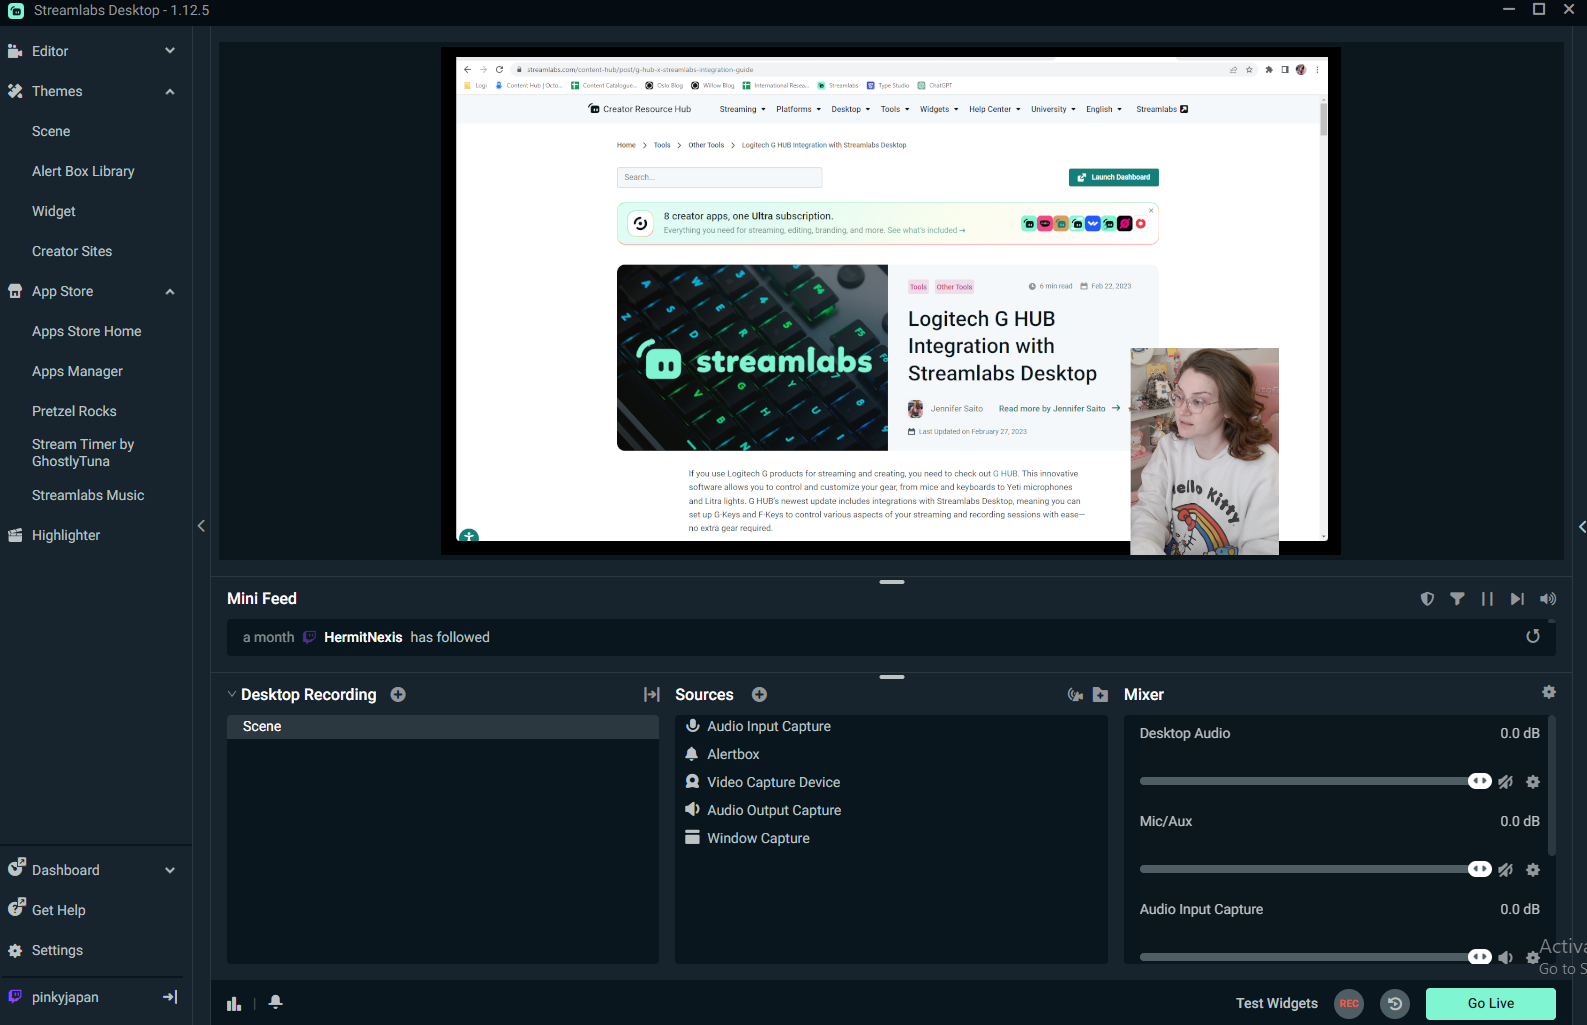The height and width of the screenshot is (1025, 1587).
Task: Open the add source folder icon
Action: tap(1100, 695)
